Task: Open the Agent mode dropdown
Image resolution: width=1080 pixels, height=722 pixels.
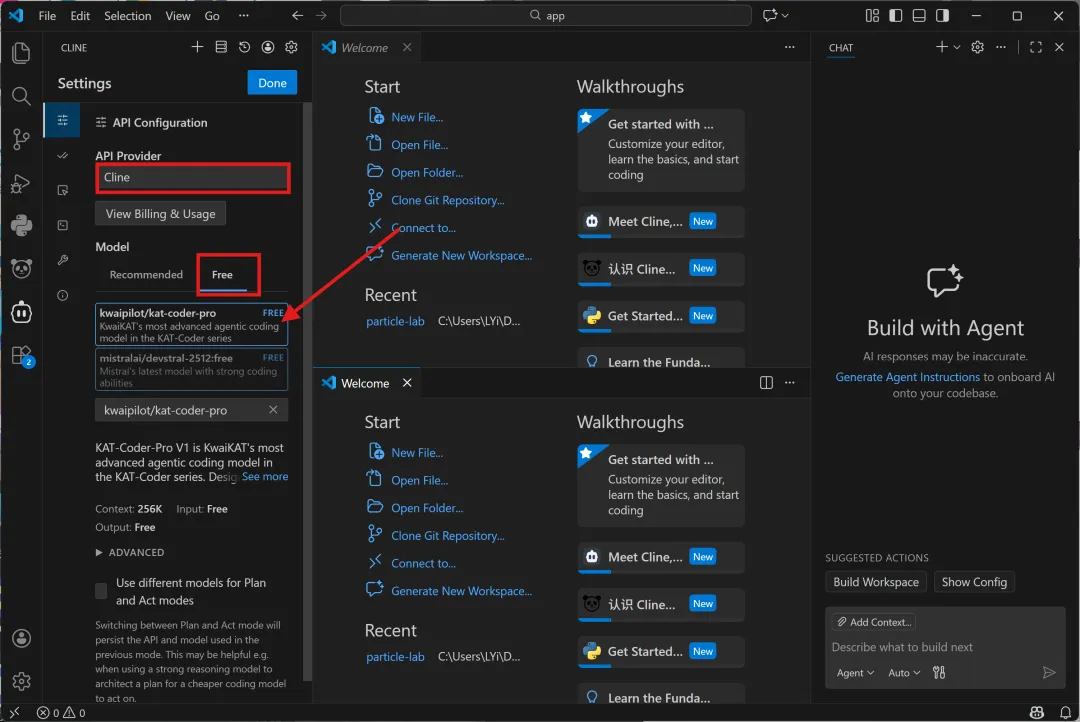Action: pos(855,672)
